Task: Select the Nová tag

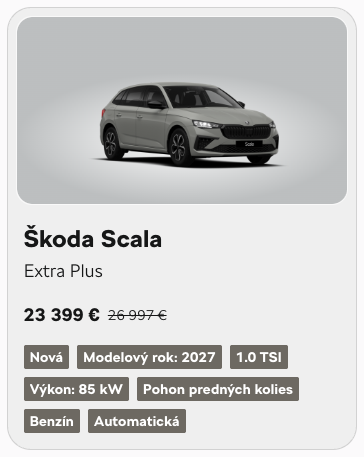Action: [x=46, y=357]
